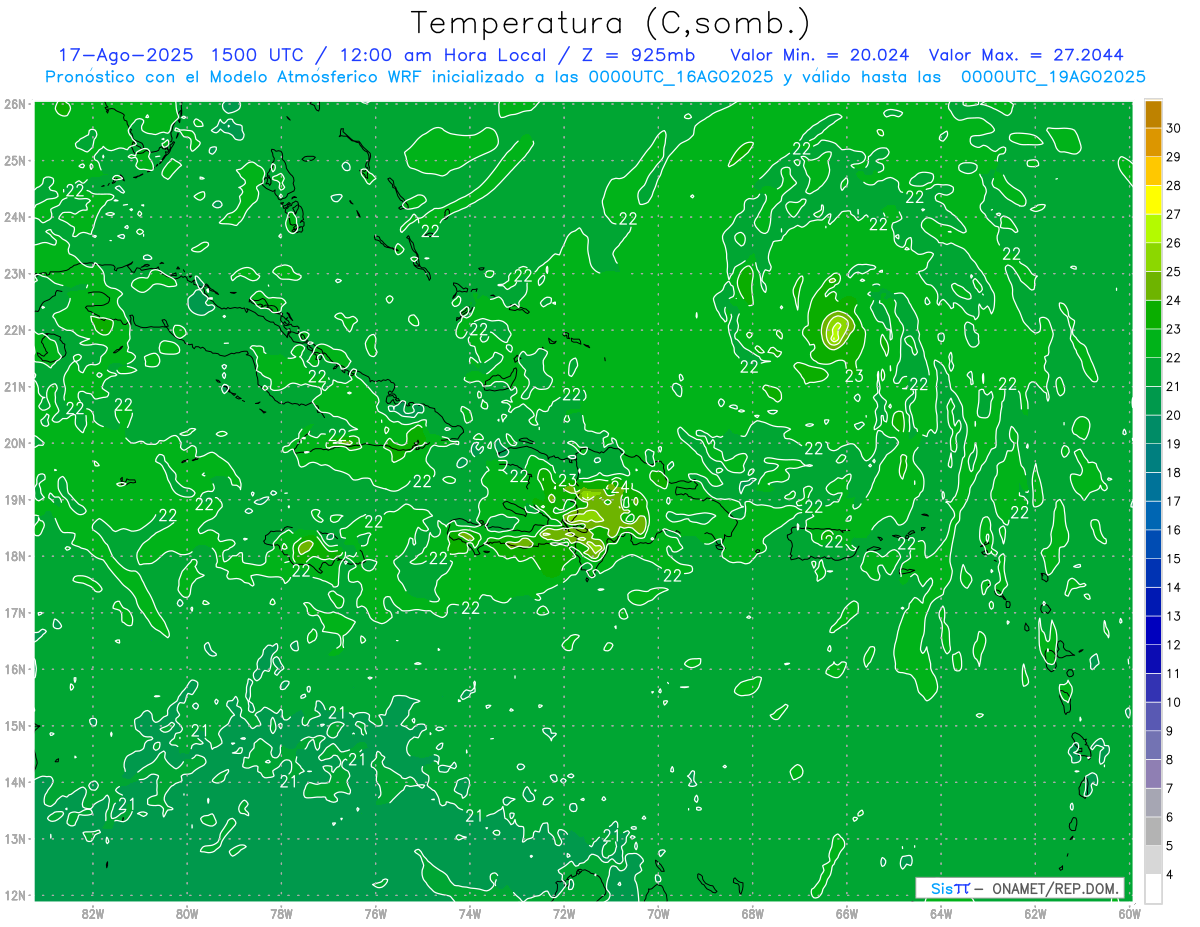Click the "20N" latitude axis label
The image size is (1200, 927).
pyautogui.click(x=15, y=443)
